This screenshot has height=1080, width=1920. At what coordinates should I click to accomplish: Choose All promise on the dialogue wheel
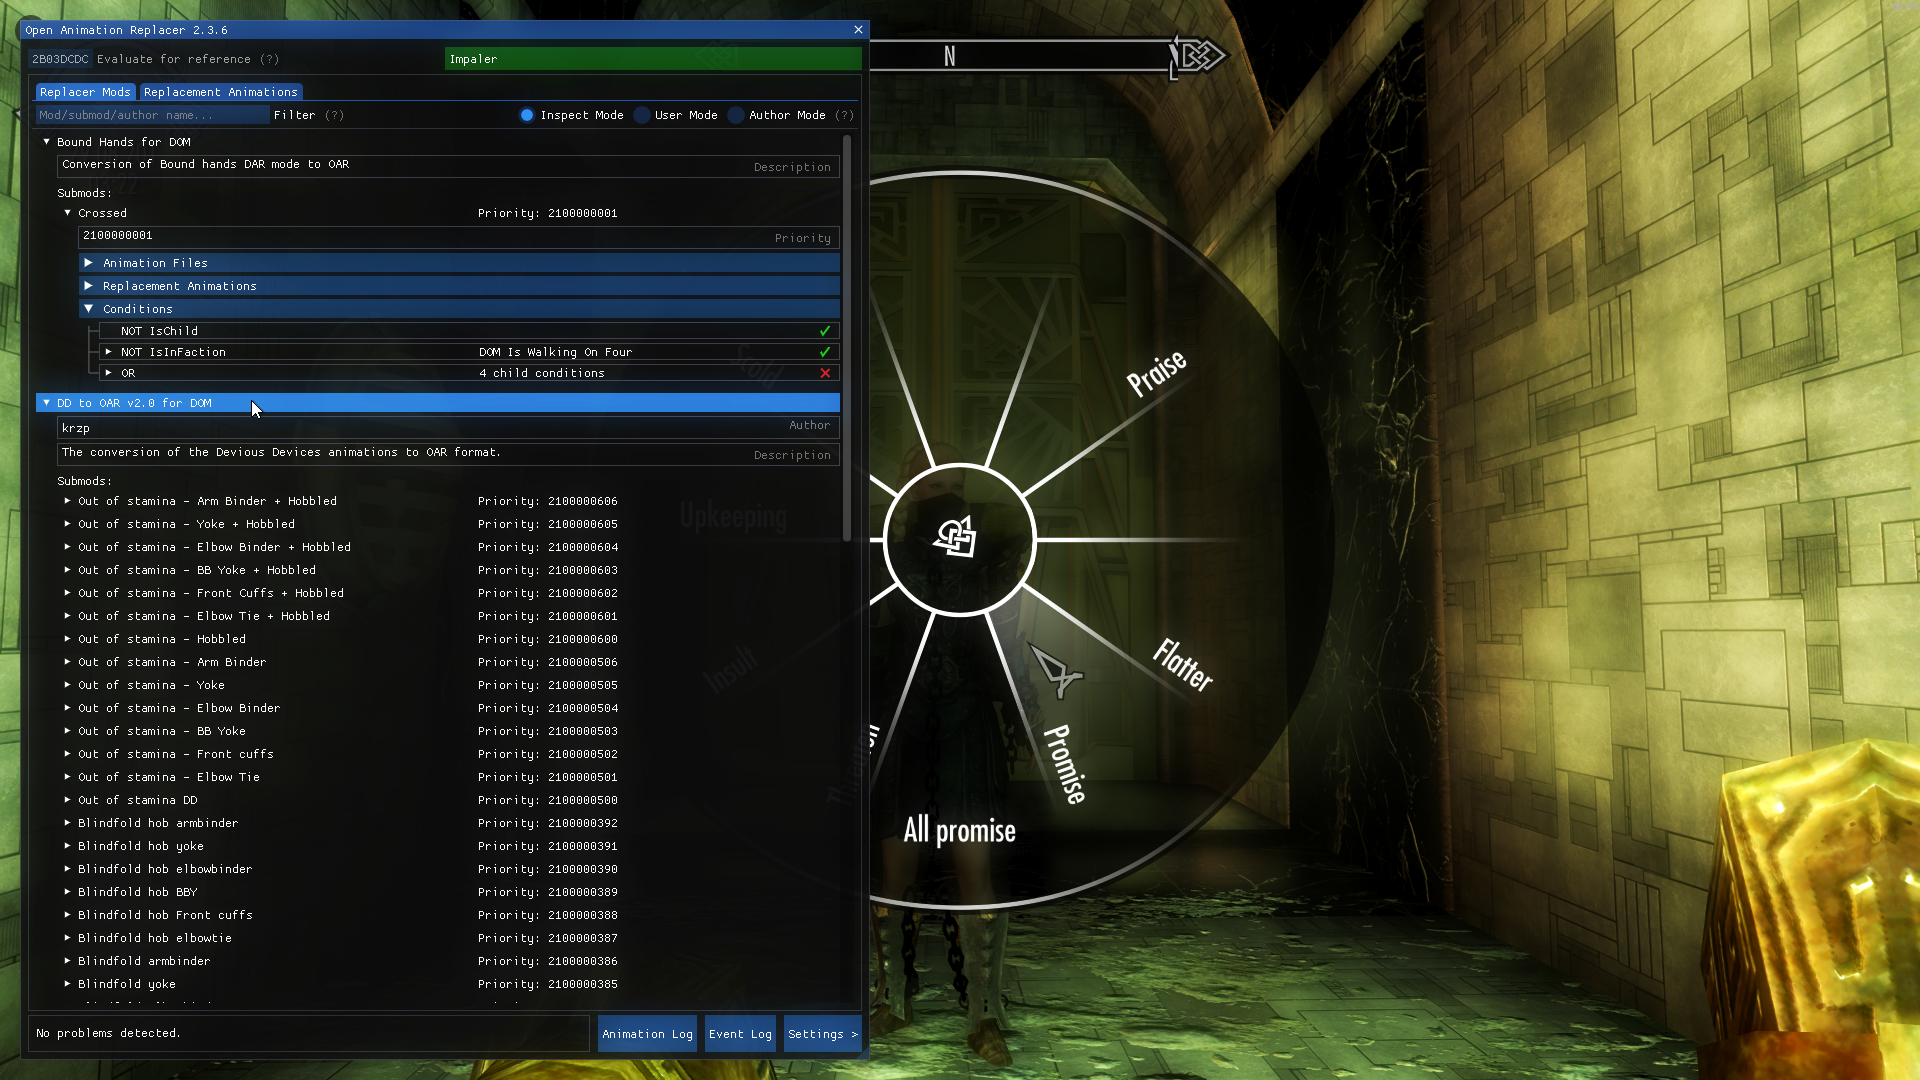coord(959,831)
